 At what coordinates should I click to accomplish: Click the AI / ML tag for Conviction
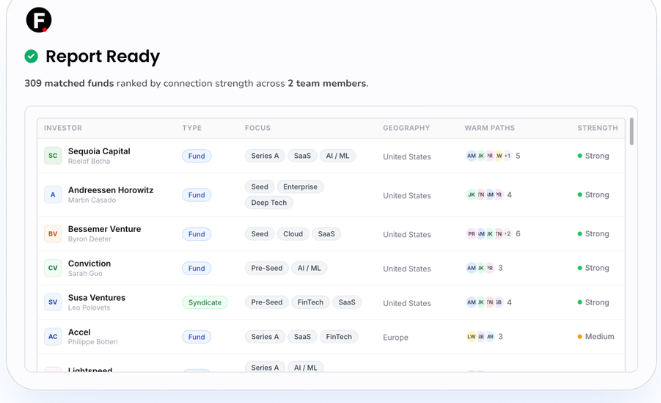pos(309,268)
